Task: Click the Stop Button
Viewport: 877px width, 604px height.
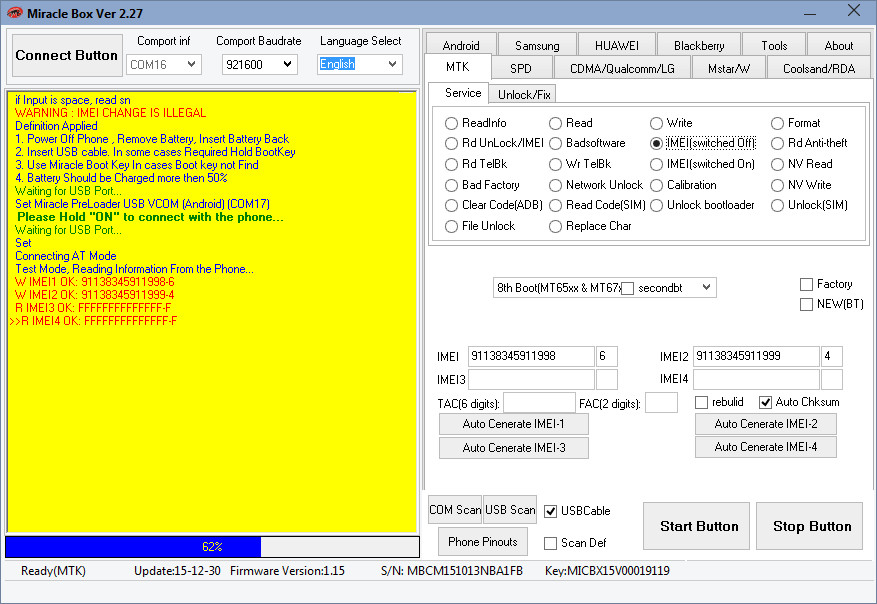Action: 809,526
